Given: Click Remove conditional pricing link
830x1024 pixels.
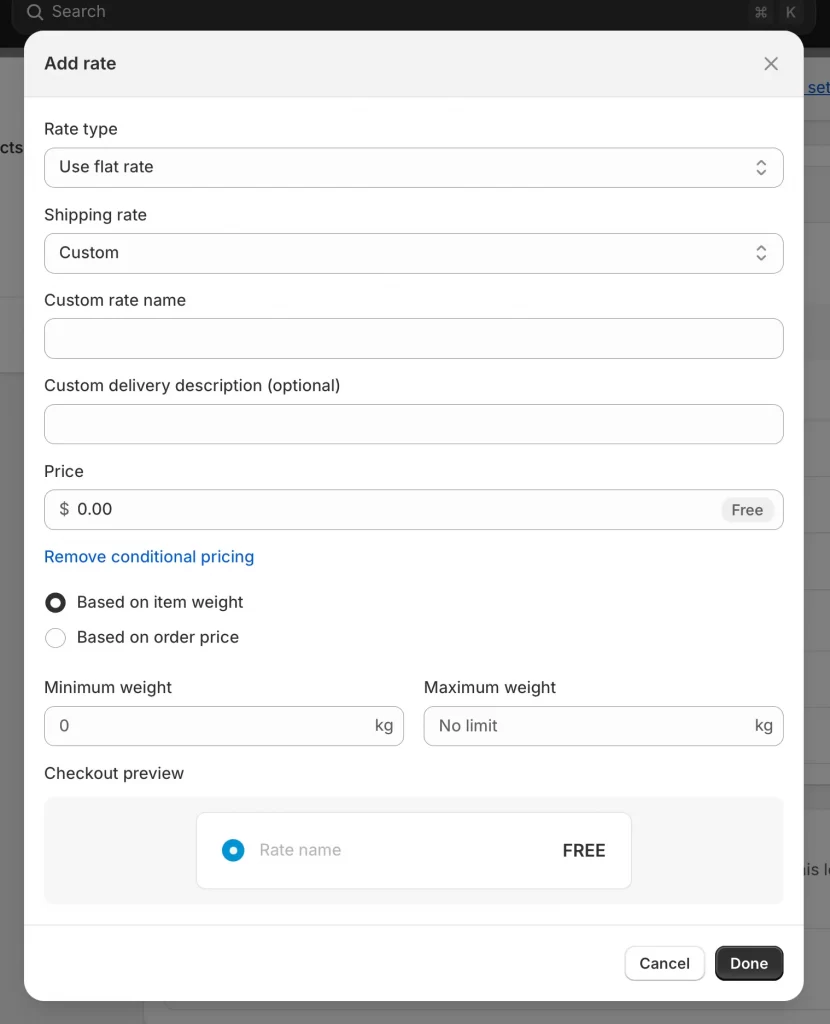Looking at the screenshot, I should (149, 557).
